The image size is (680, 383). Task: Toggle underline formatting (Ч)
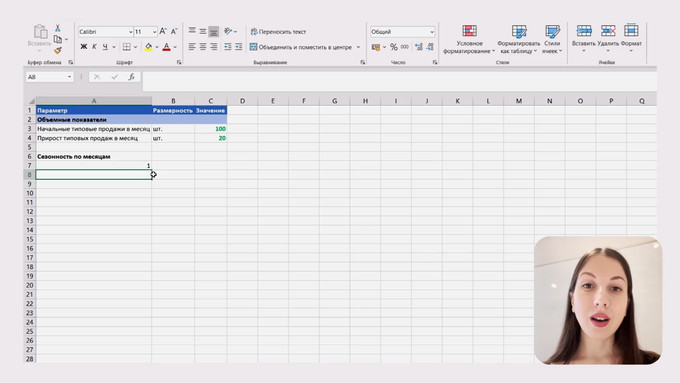(x=105, y=47)
